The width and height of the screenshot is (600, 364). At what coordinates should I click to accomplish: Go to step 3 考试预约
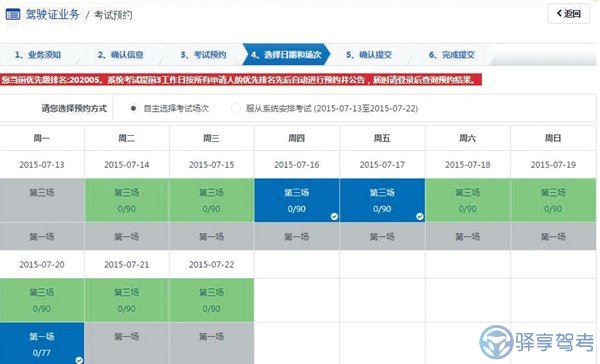tap(204, 55)
